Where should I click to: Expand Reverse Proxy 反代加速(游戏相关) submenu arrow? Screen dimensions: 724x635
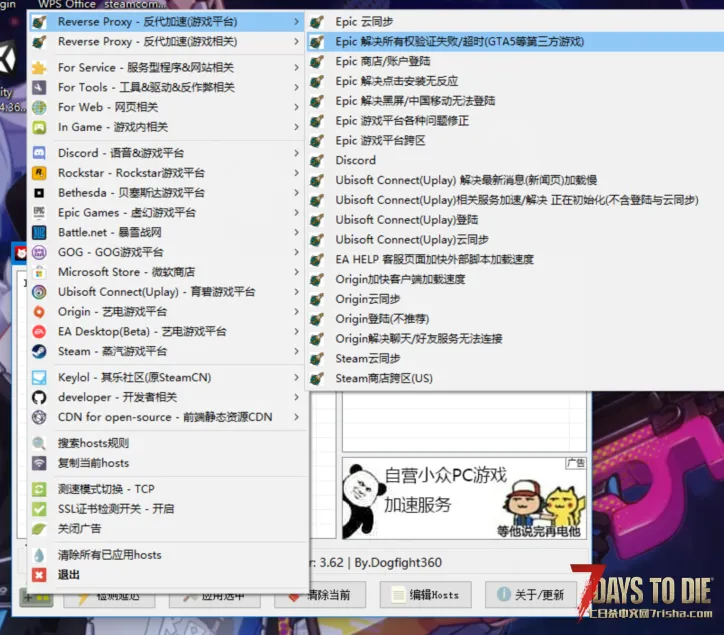[296, 42]
